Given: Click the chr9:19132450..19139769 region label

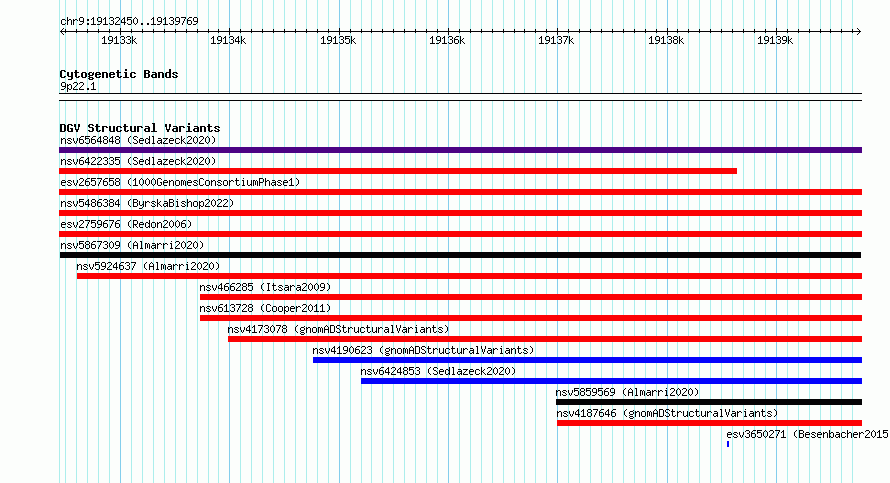Looking at the screenshot, I should click(x=129, y=22).
